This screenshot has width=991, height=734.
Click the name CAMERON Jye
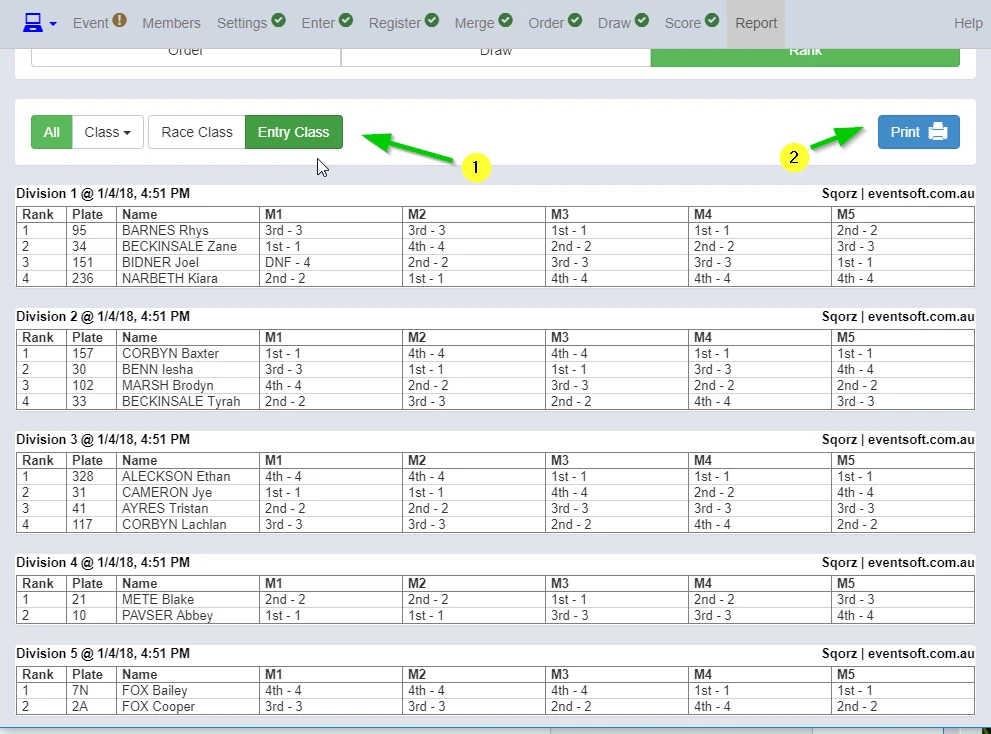coord(167,492)
